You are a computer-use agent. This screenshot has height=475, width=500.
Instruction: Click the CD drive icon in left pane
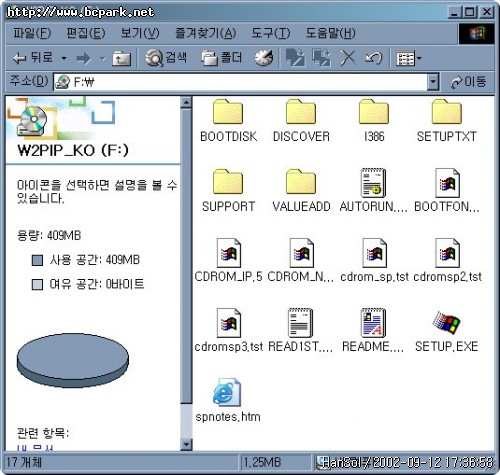pos(31,121)
